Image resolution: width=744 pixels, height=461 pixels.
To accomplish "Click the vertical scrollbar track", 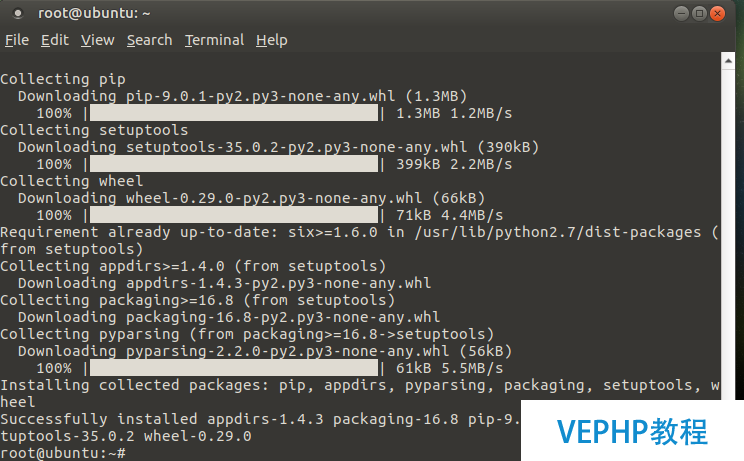I will 728,234.
